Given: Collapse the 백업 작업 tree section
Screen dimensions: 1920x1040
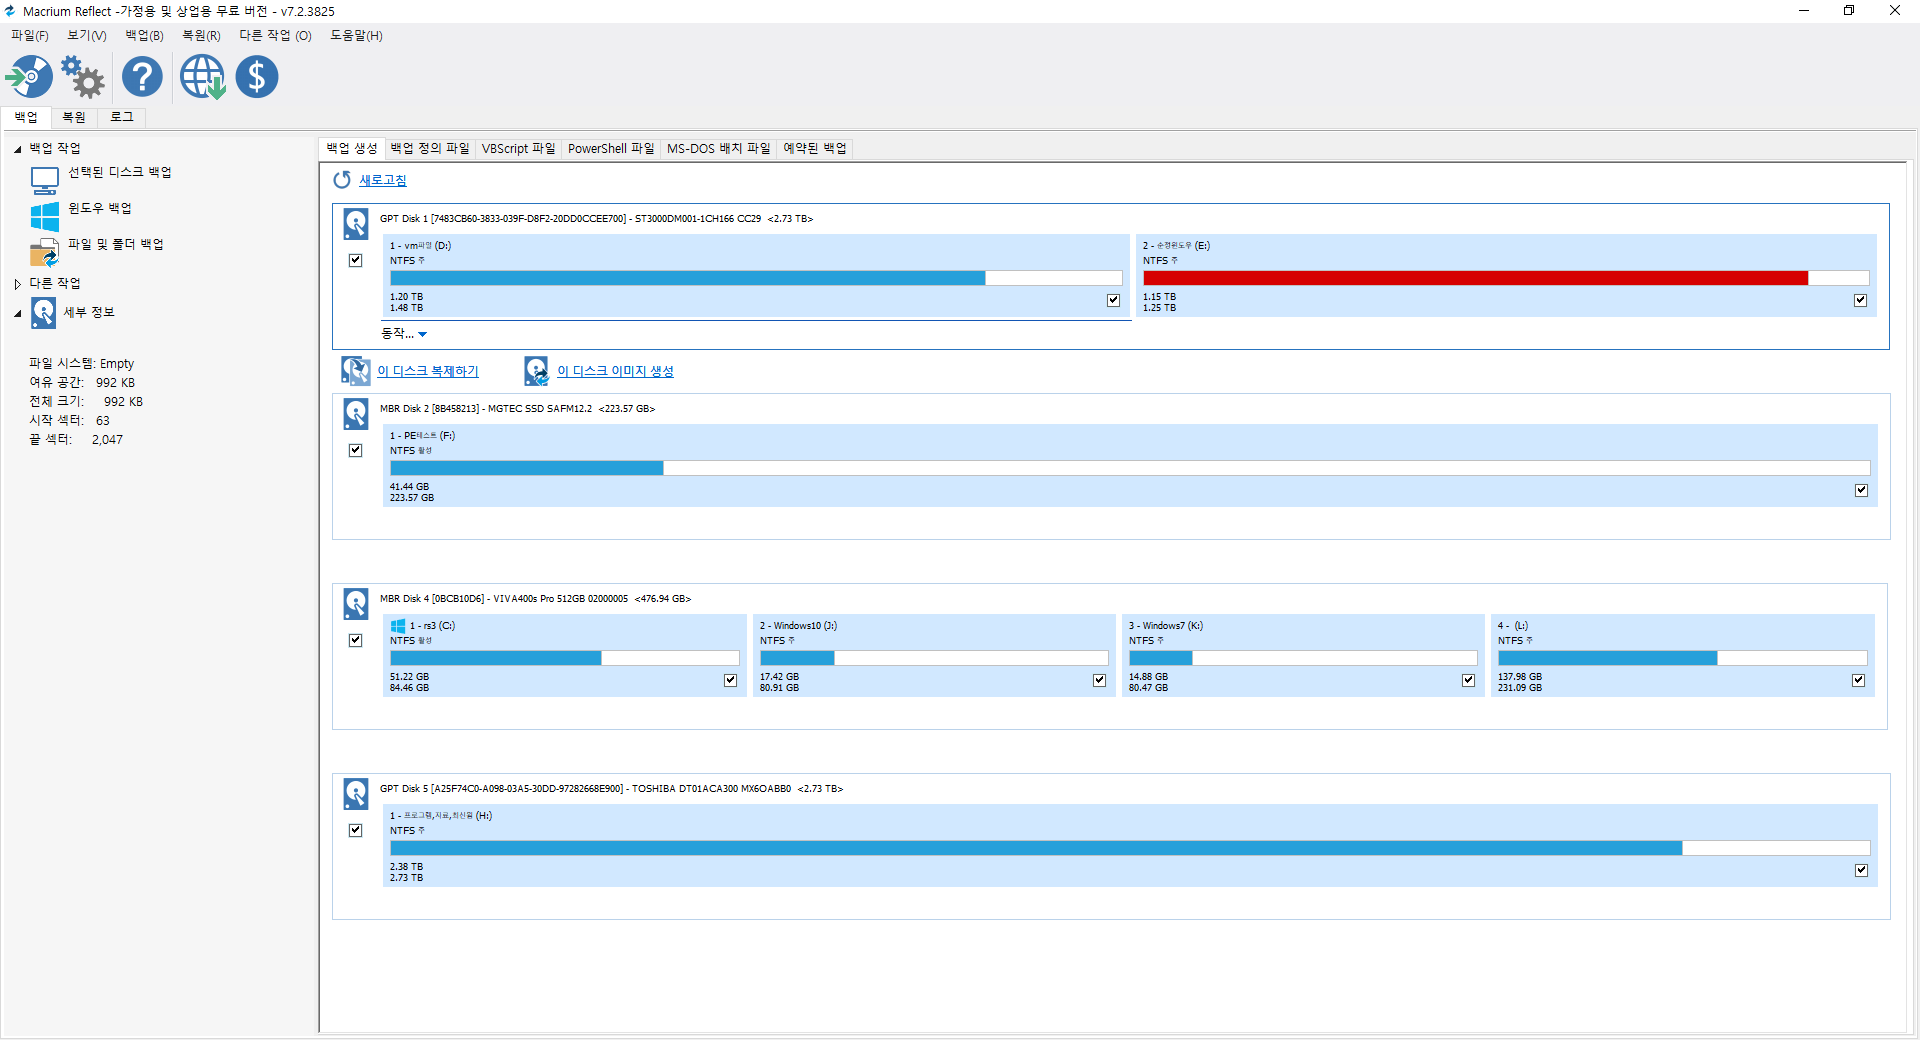Looking at the screenshot, I should pos(17,149).
